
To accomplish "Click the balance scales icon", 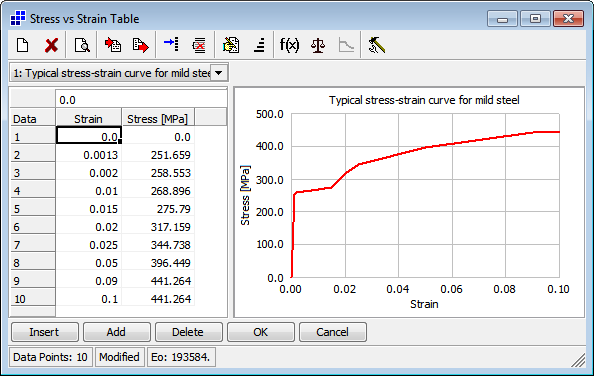I will pyautogui.click(x=318, y=45).
